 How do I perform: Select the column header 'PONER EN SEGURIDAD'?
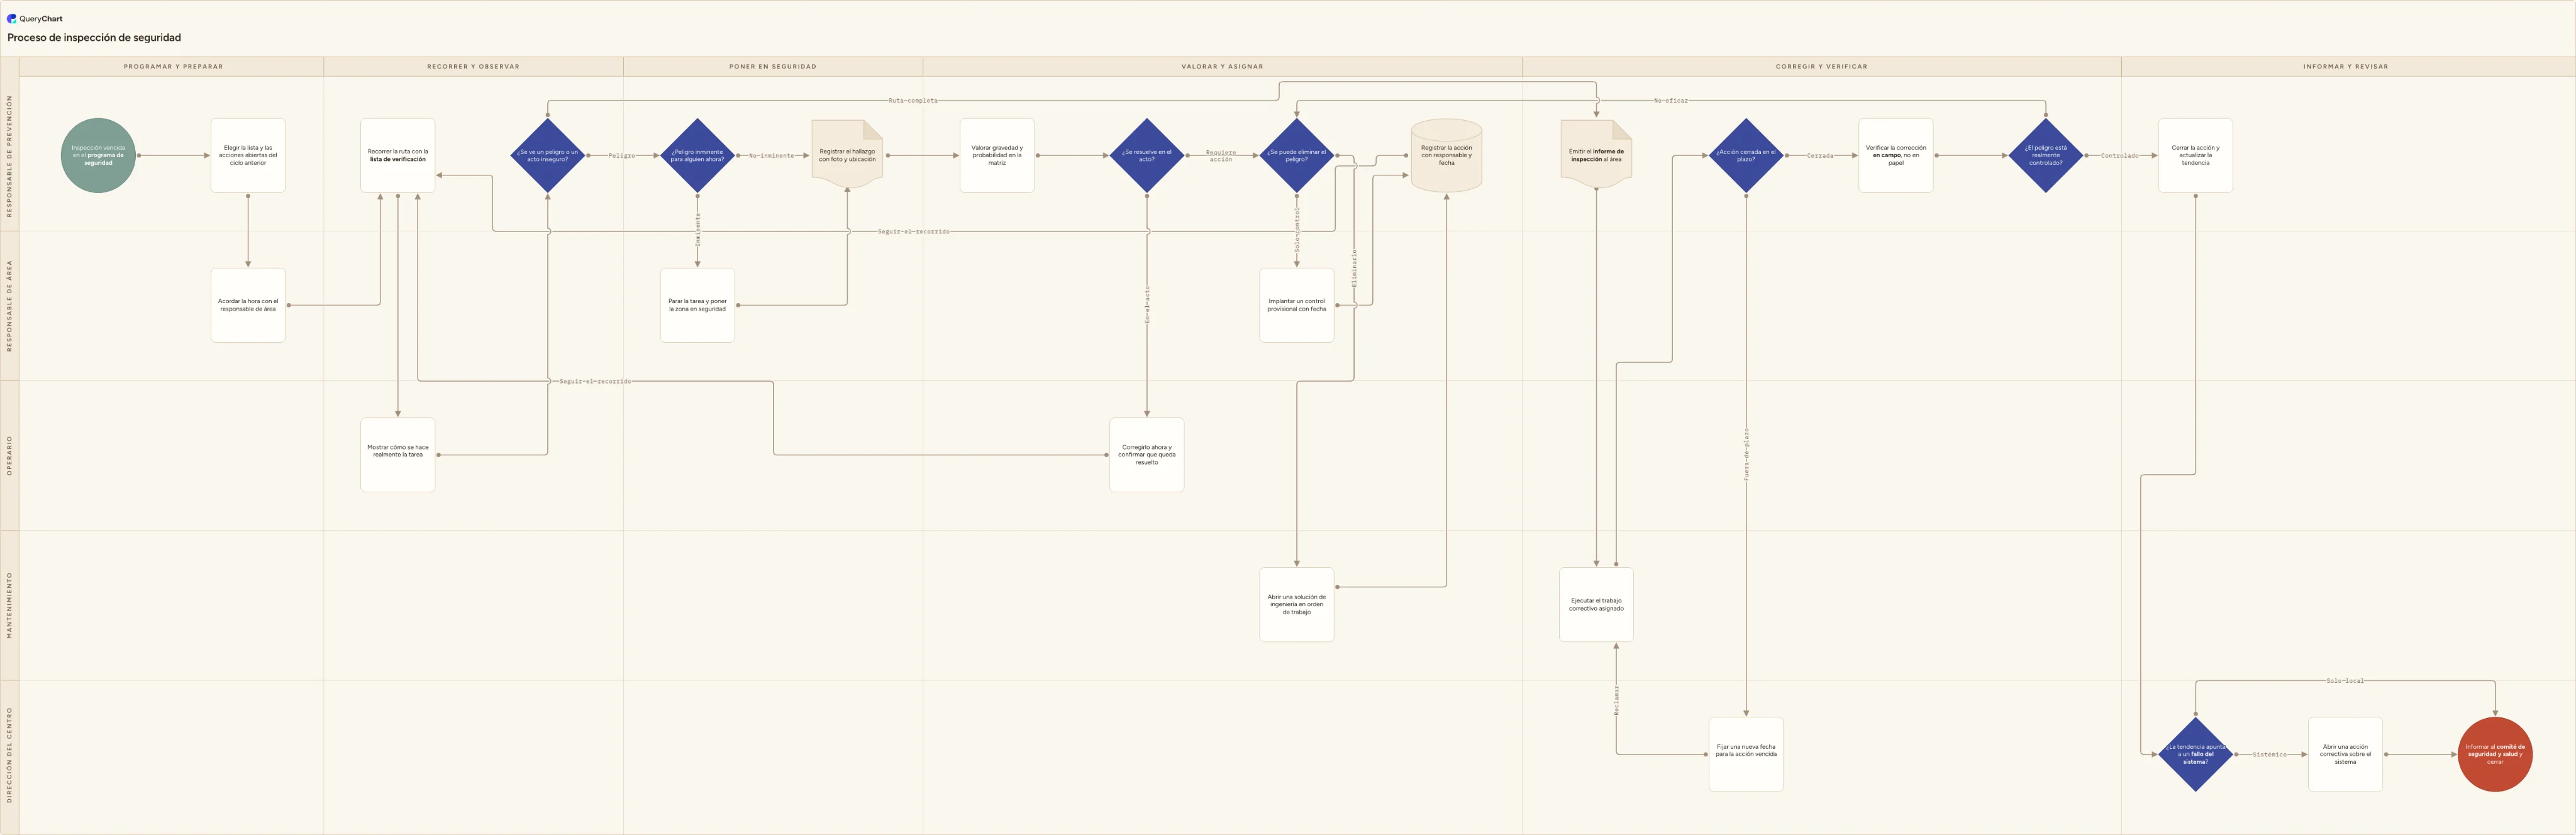(773, 67)
